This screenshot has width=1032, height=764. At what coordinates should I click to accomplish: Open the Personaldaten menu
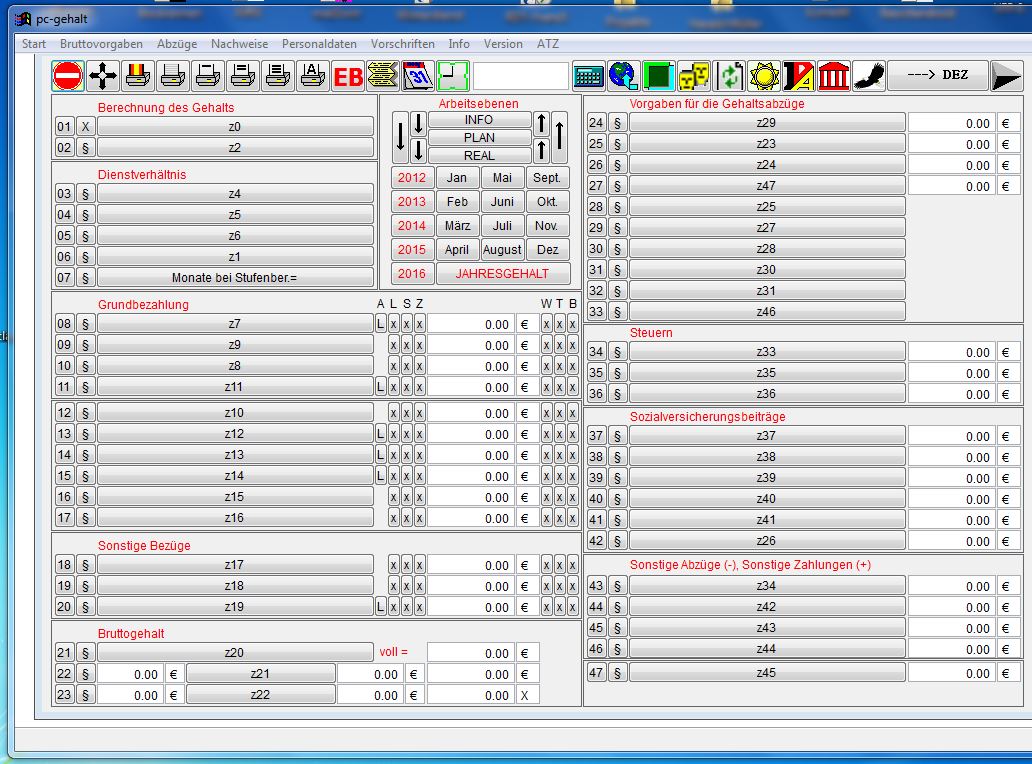[319, 44]
